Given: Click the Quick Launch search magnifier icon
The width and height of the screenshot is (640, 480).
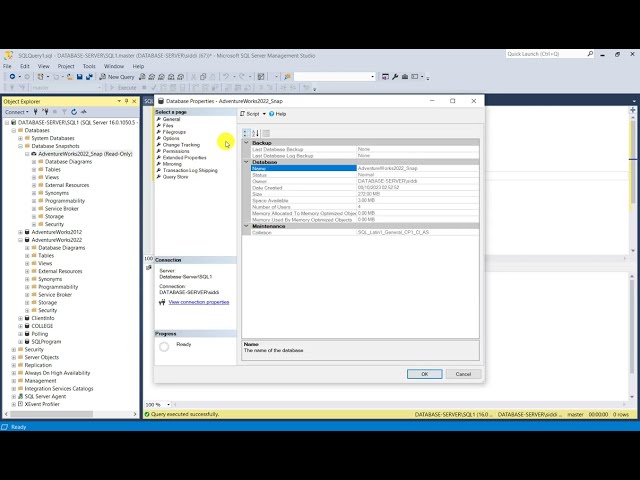Looking at the screenshot, I should pos(590,54).
